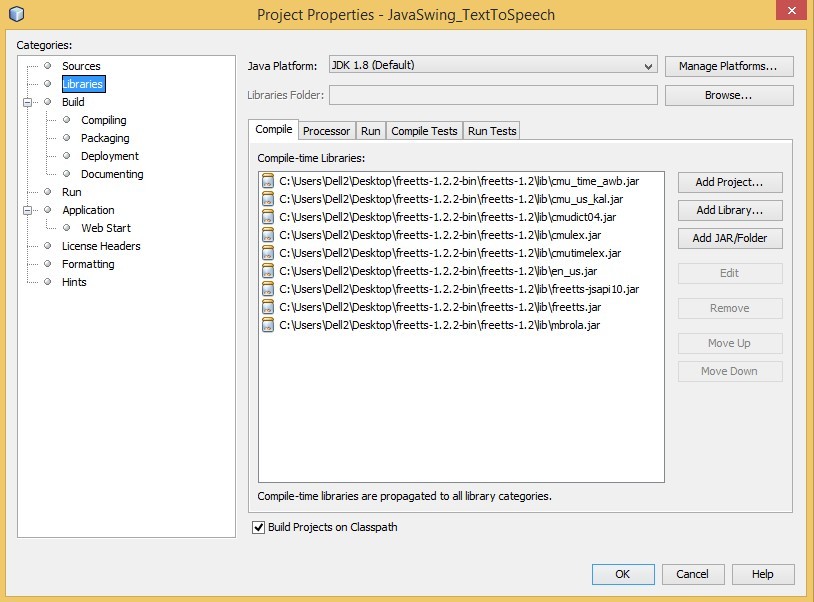This screenshot has height=602, width=814.
Task: Click the jar icon next to cmu_time_awb.jar
Action: [x=268, y=181]
